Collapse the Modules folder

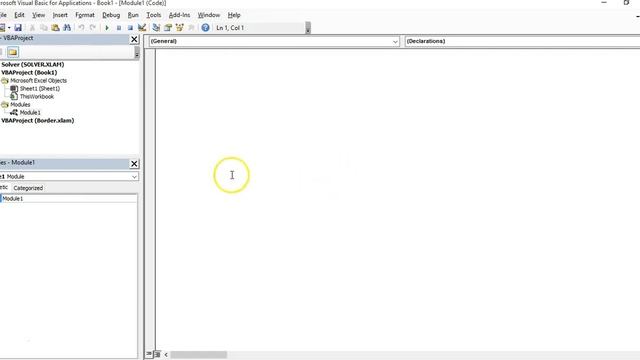tap(5, 105)
